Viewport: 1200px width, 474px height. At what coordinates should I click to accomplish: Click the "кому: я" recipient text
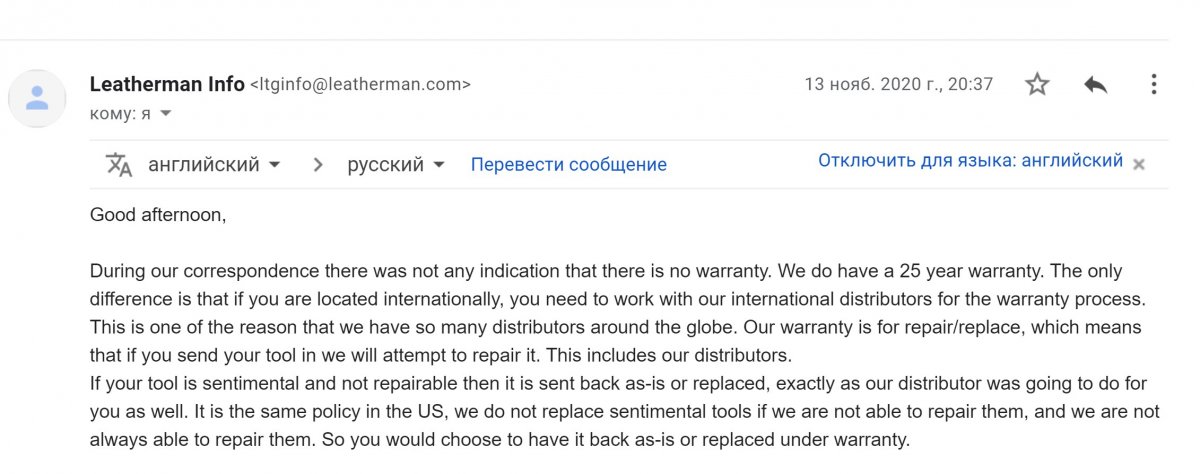click(x=120, y=114)
